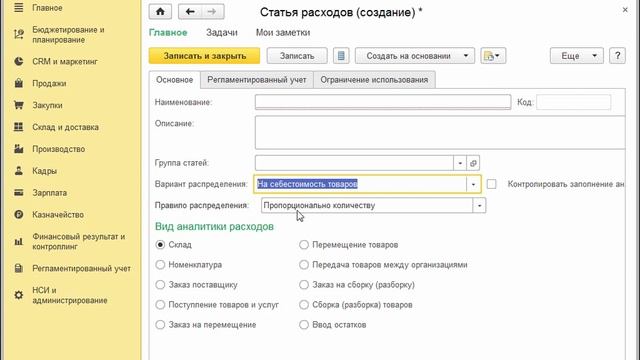Open the Еще menu dropdown
The height and width of the screenshot is (360, 640).
pyautogui.click(x=576, y=56)
